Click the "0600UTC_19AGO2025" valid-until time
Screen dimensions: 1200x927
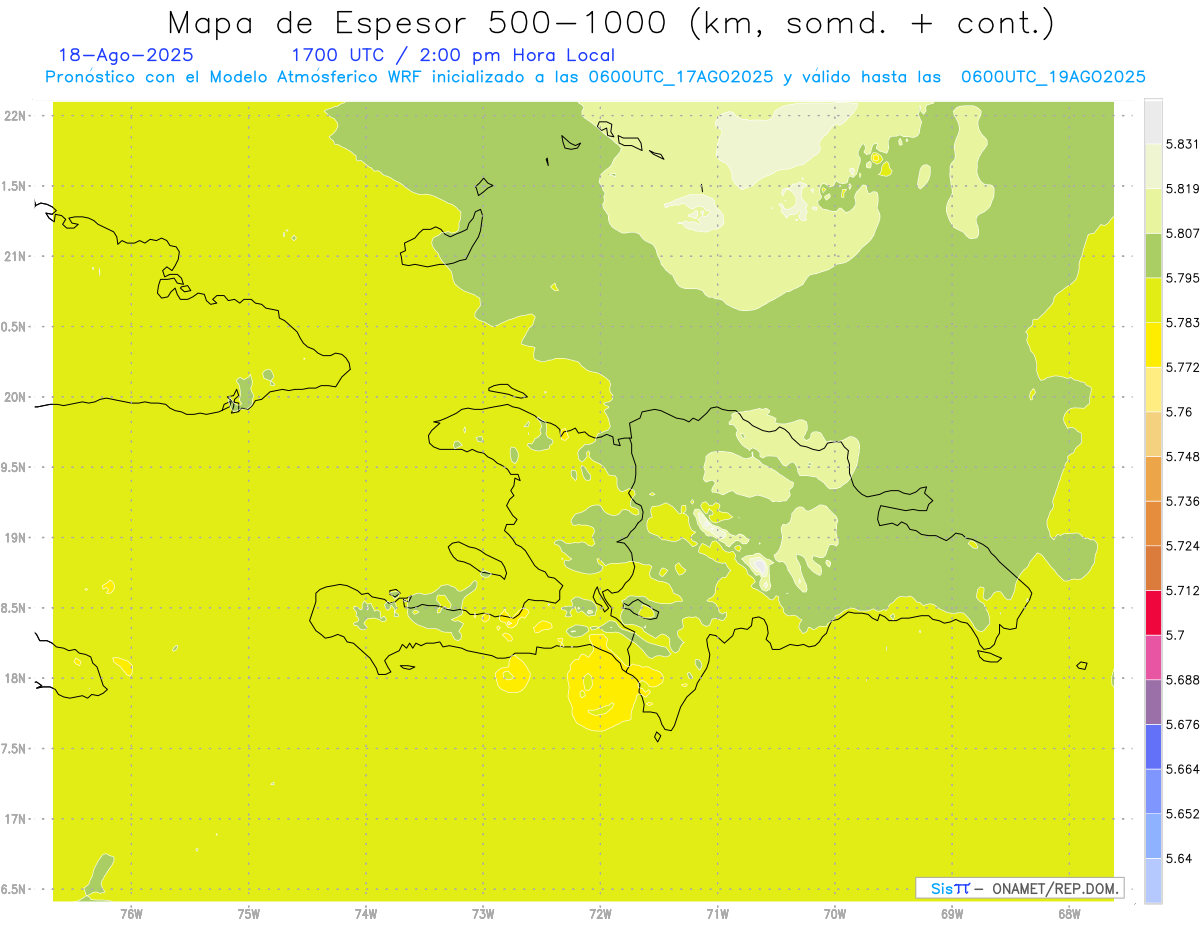click(1053, 77)
